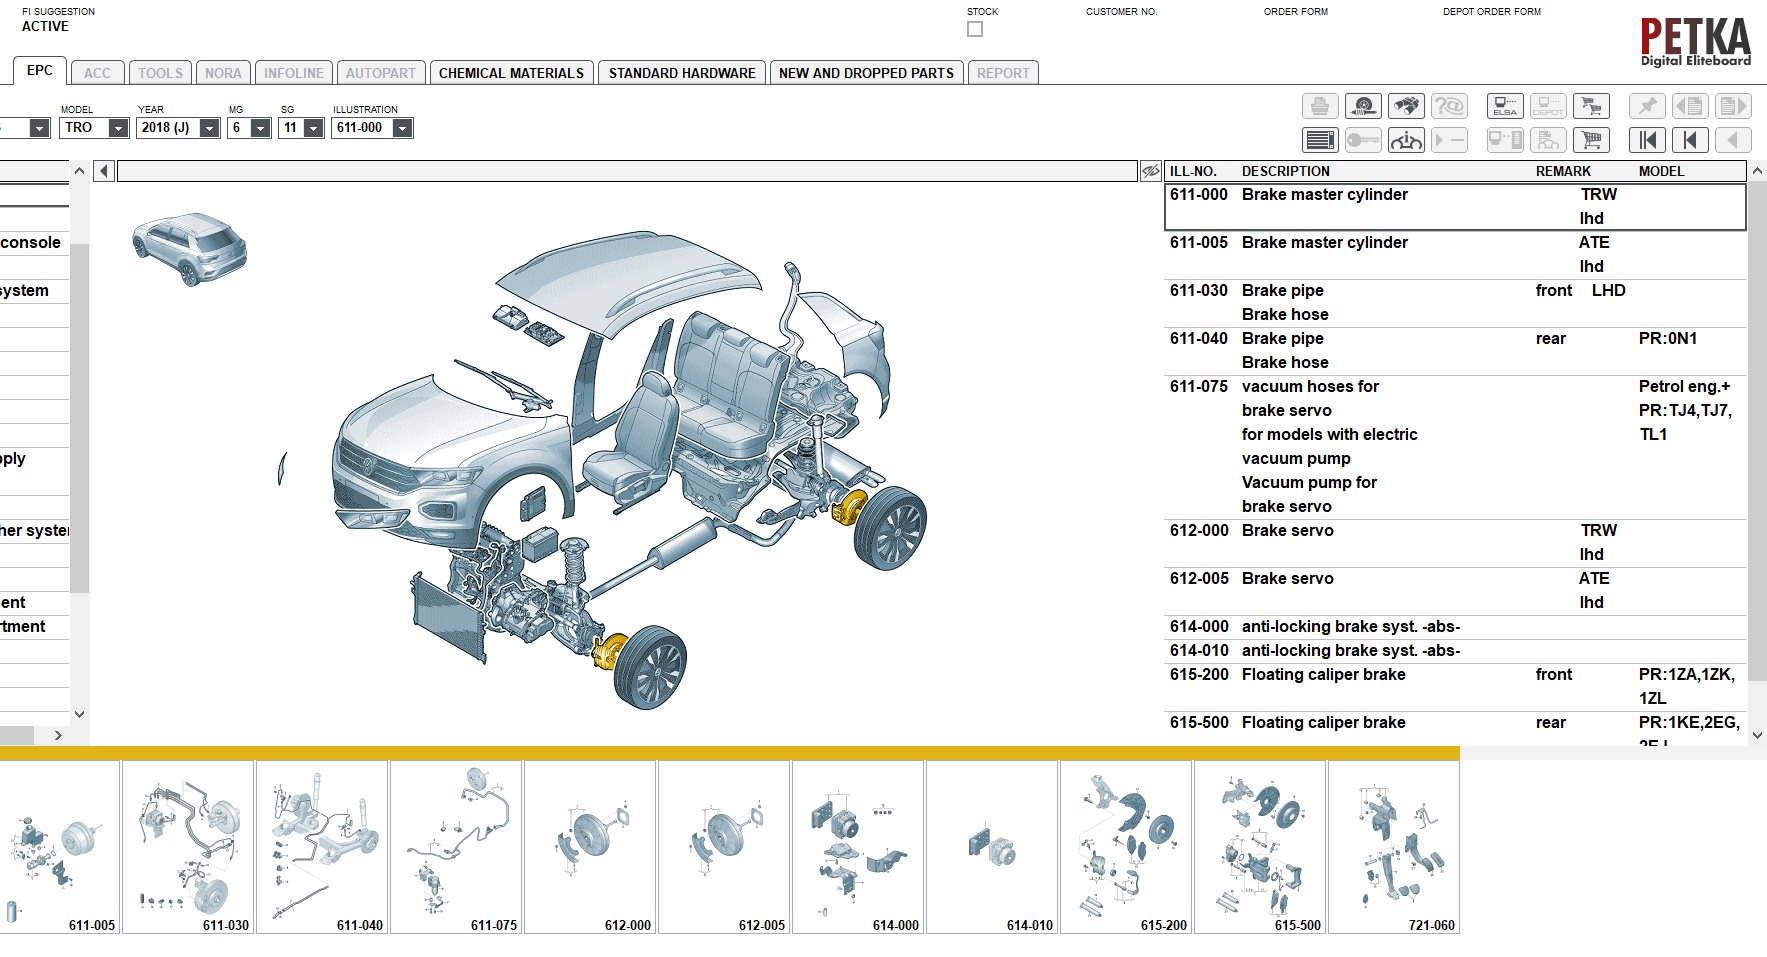This screenshot has height=957, width=1767.
Task: Switch to the EPC tab
Action: coord(40,71)
